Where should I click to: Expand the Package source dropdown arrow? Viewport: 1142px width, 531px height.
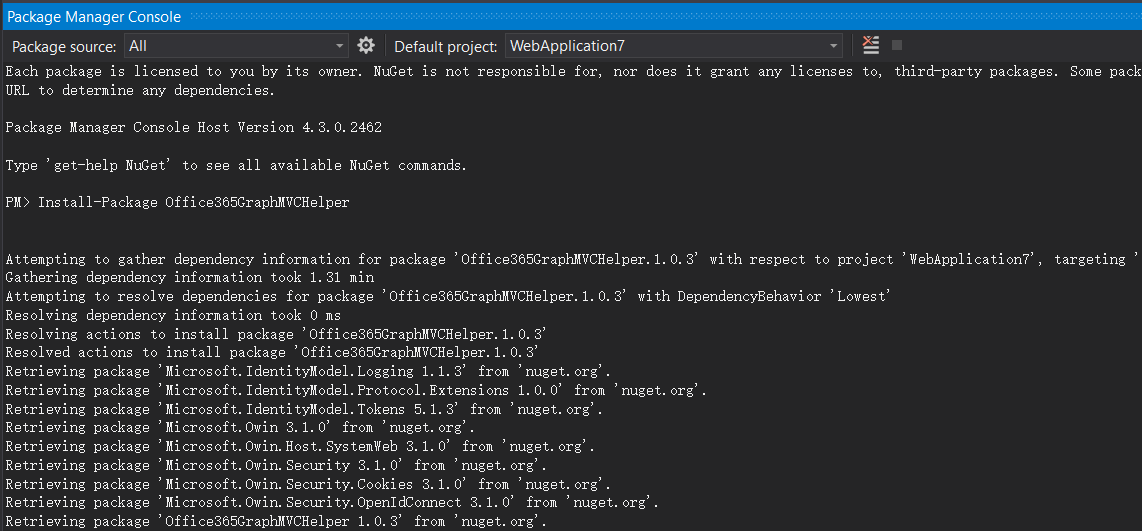[x=339, y=46]
